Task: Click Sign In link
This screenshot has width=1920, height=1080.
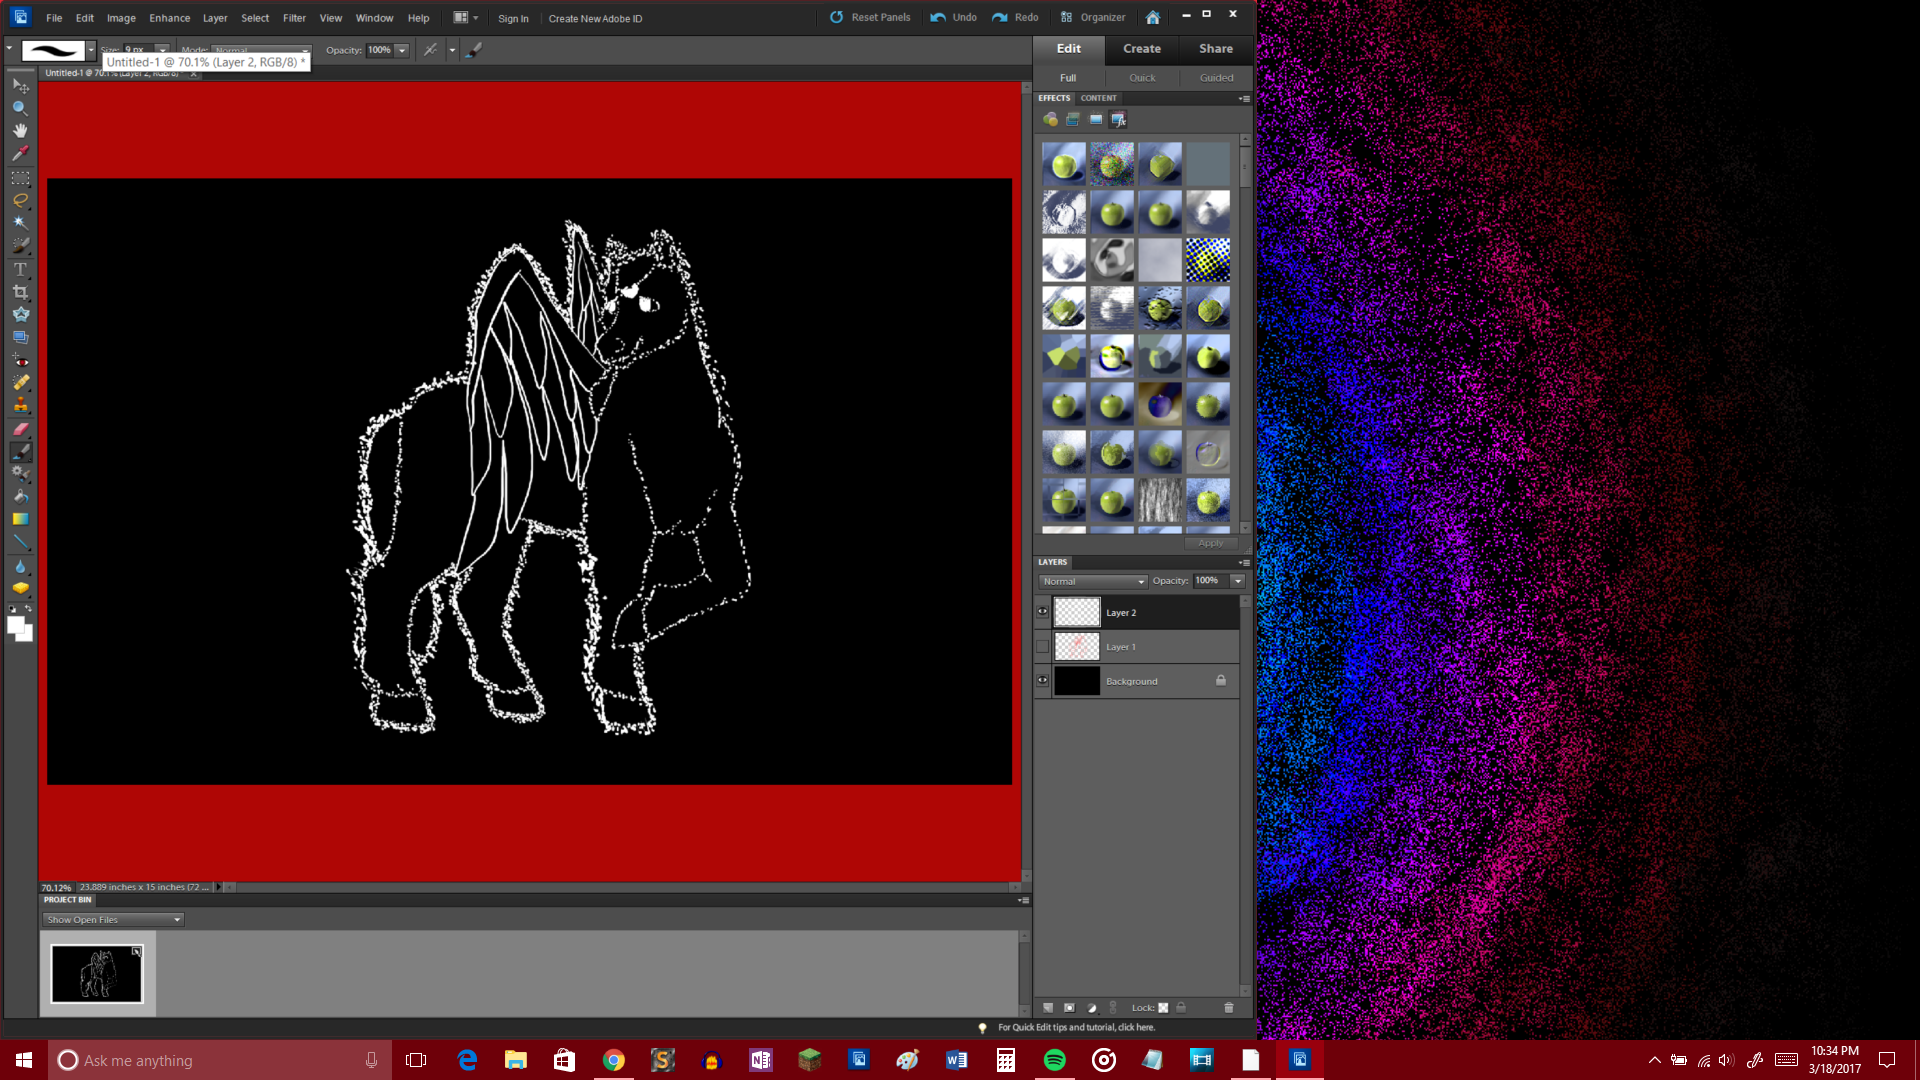Action: pyautogui.click(x=513, y=19)
